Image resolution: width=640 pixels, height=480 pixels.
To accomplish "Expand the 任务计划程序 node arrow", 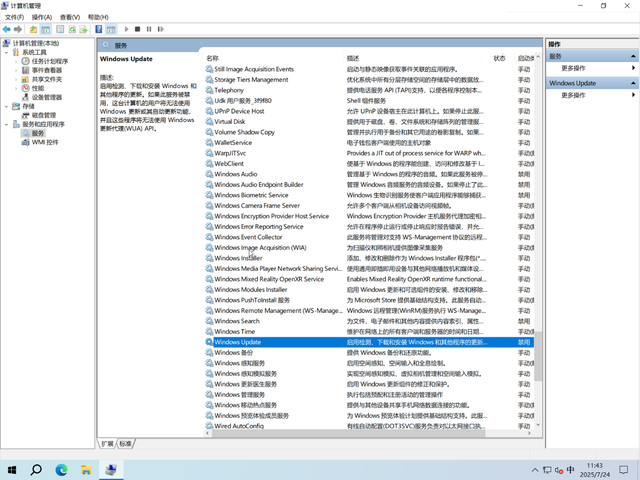I will pos(16,61).
